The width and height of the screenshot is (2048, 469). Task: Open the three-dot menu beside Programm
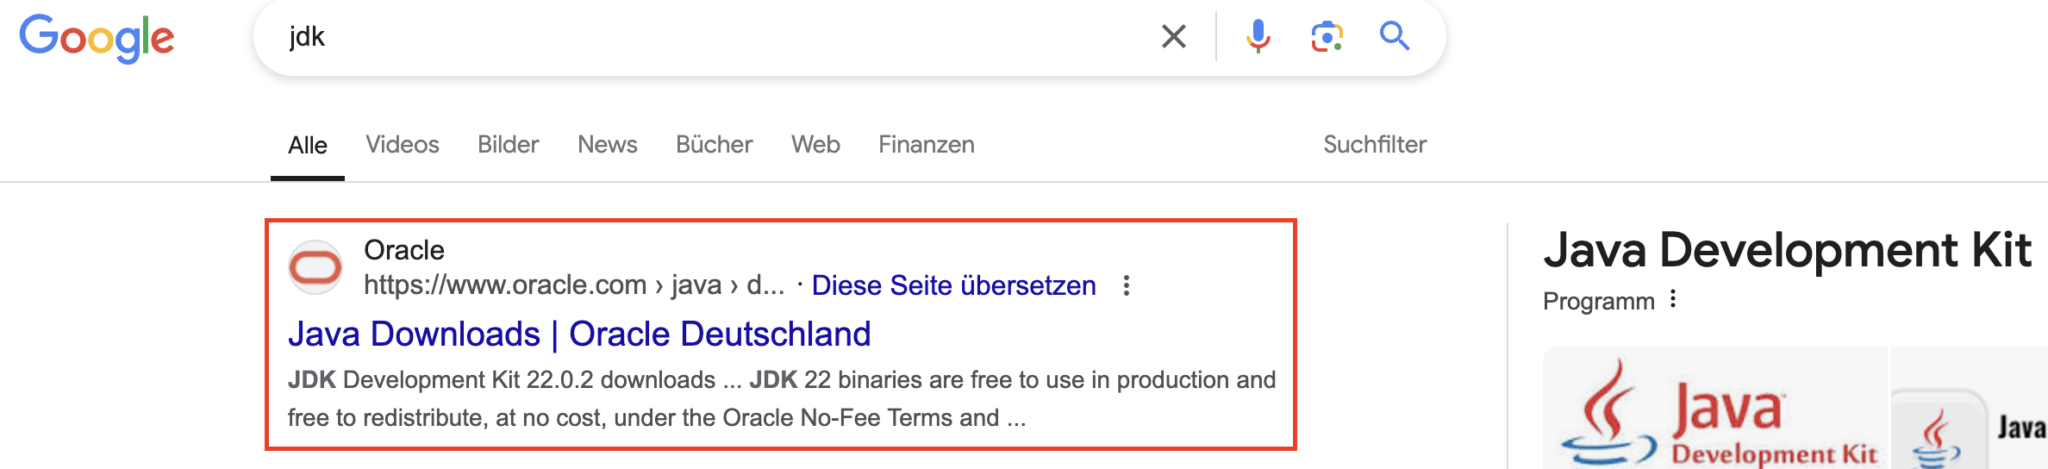tap(1673, 300)
